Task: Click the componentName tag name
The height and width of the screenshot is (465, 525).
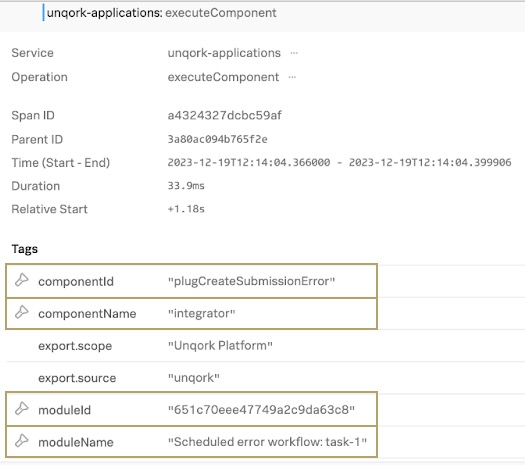Action: click(x=87, y=314)
